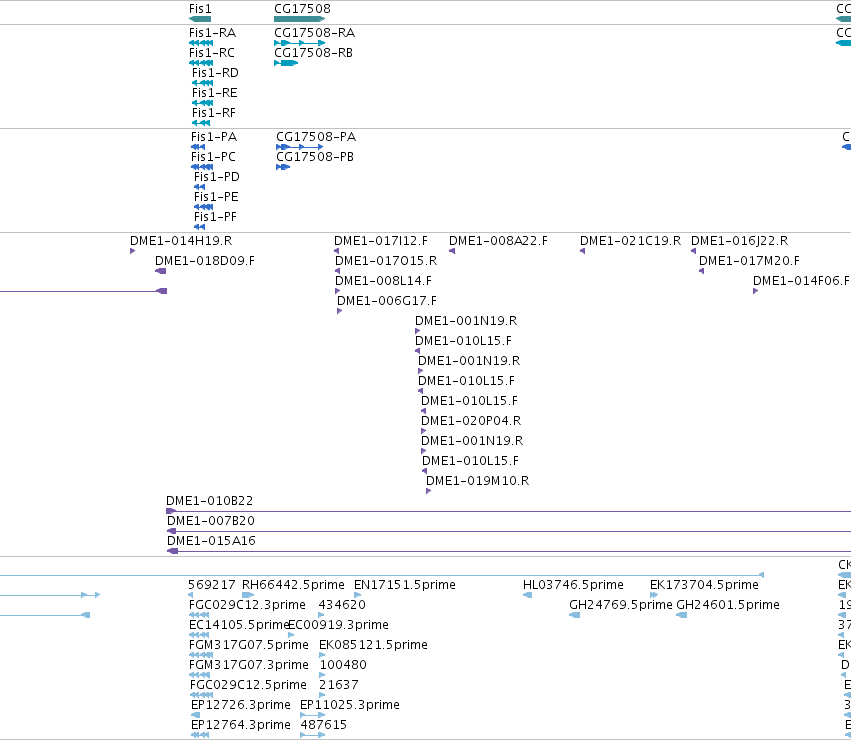Image resolution: width=851 pixels, height=740 pixels.
Task: Click the Fis1 gene label
Action: pos(200,9)
